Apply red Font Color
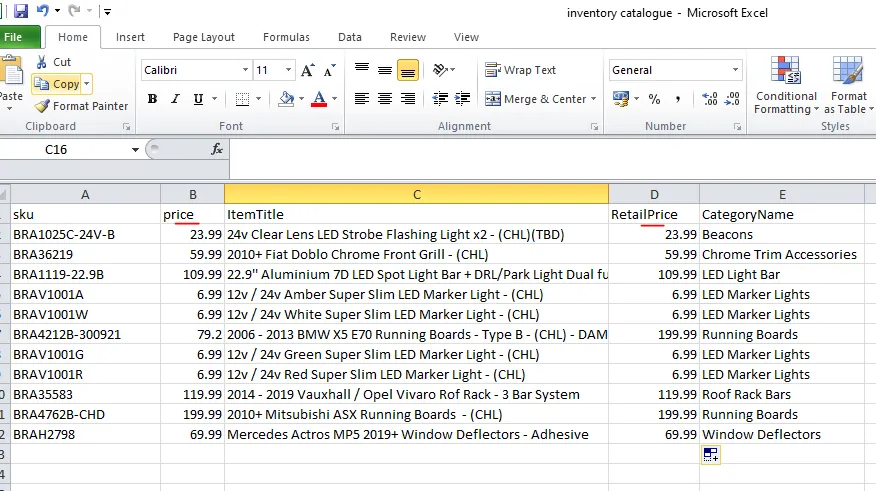 click(x=319, y=99)
